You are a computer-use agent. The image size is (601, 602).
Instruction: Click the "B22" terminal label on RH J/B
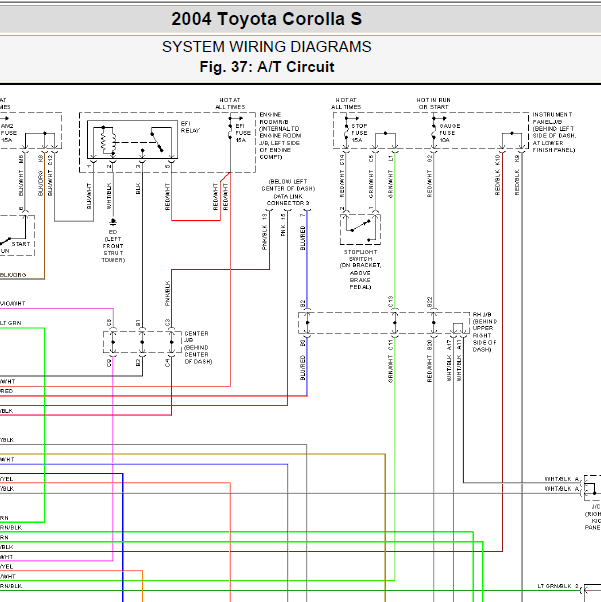click(x=430, y=302)
